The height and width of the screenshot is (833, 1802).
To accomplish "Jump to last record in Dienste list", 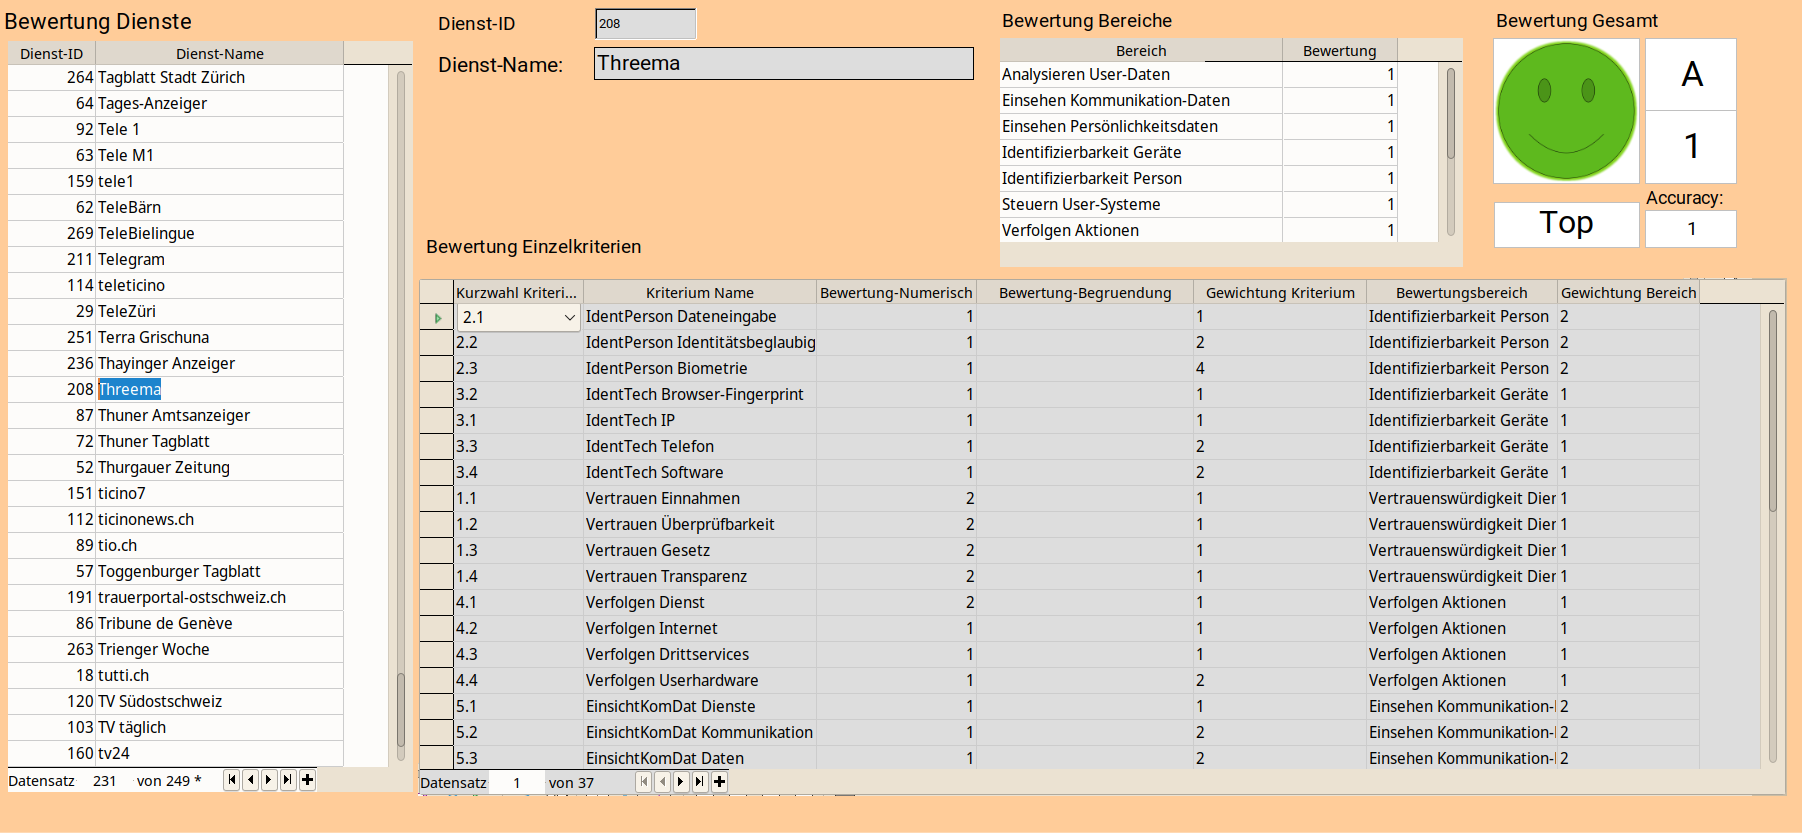I will click(x=288, y=780).
